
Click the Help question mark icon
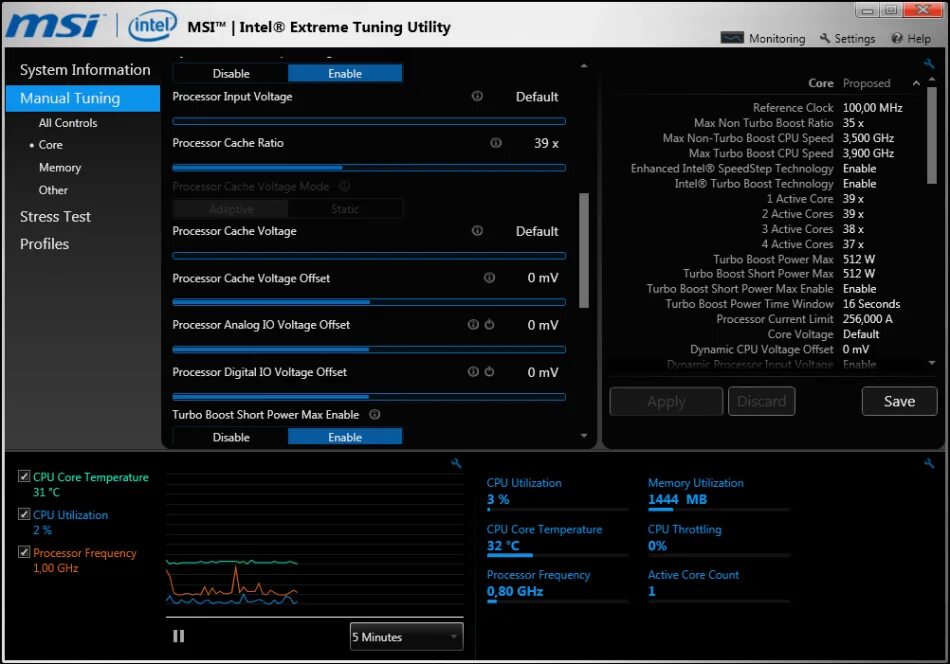coord(897,38)
